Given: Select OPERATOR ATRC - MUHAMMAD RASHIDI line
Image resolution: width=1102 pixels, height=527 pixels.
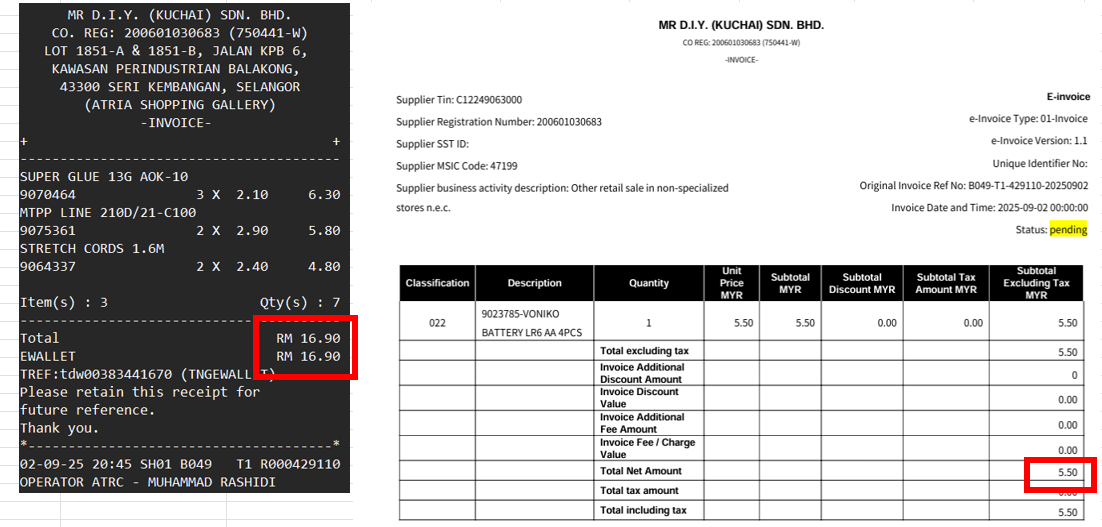Looking at the screenshot, I should pyautogui.click(x=148, y=483).
